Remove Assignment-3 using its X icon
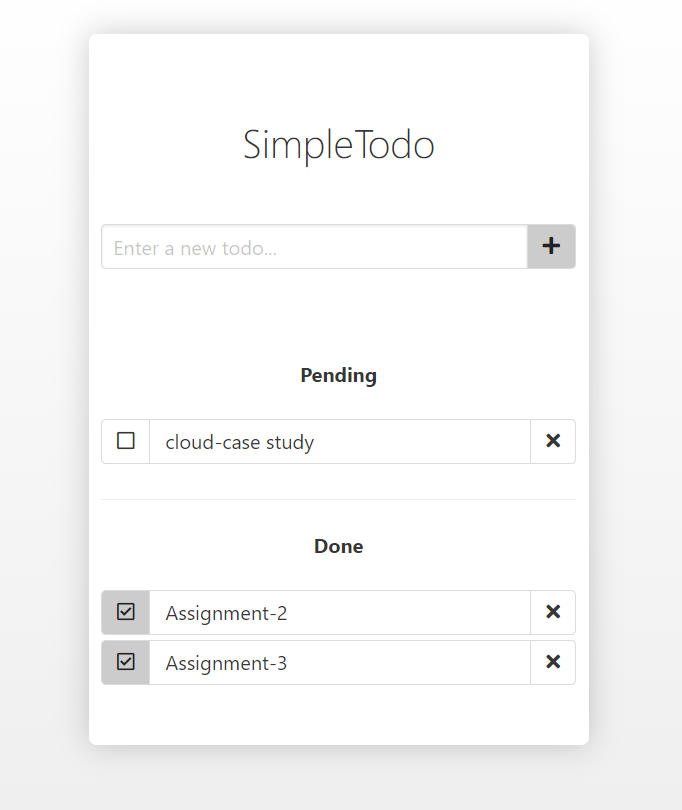The width and height of the screenshot is (682, 810). click(553, 662)
